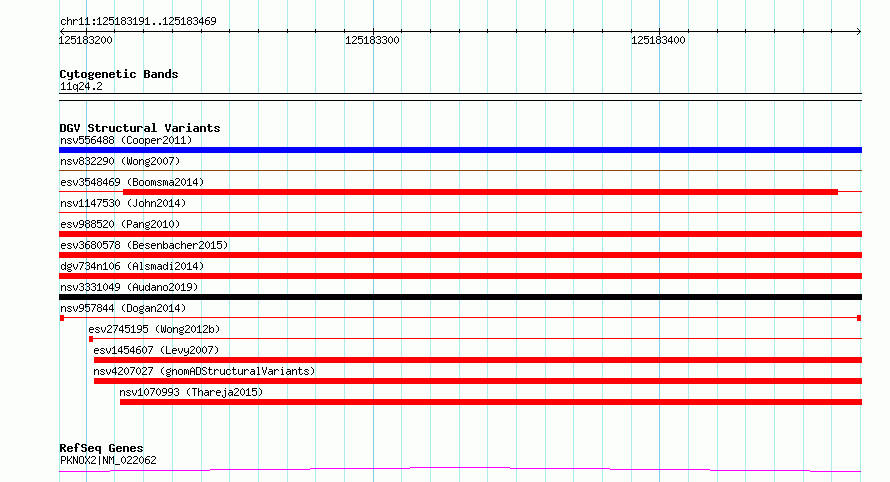Click the red esv988520 variant bar
Image resolution: width=890 pixels, height=482 pixels.
tap(460, 234)
